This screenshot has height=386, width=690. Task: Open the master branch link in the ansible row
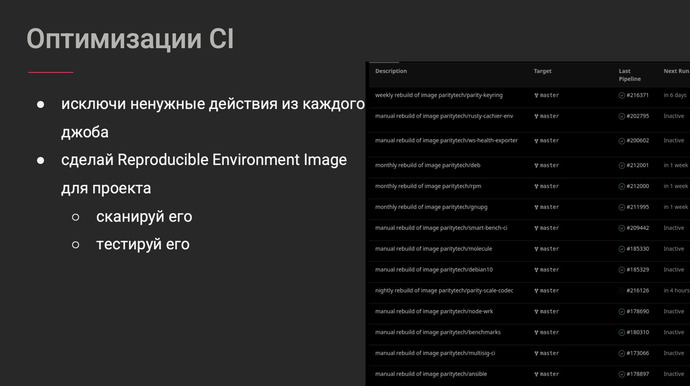549,375
